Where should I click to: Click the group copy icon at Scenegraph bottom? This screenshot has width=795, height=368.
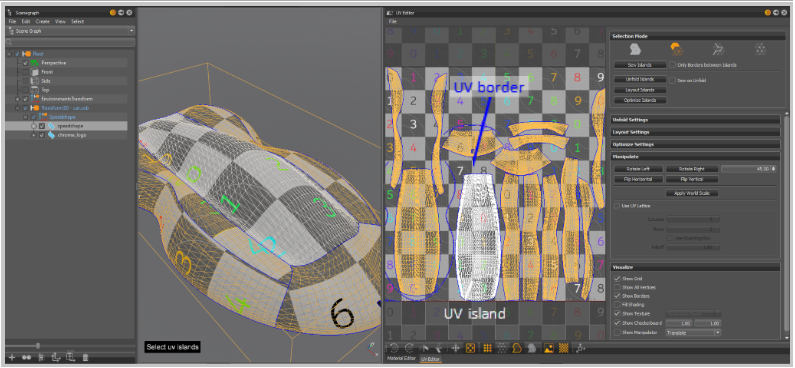tap(70, 357)
